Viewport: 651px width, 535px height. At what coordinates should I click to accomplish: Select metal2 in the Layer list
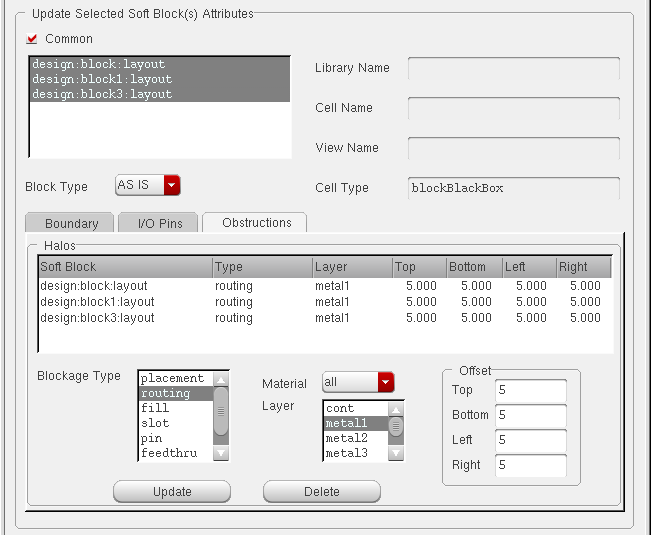click(347, 438)
